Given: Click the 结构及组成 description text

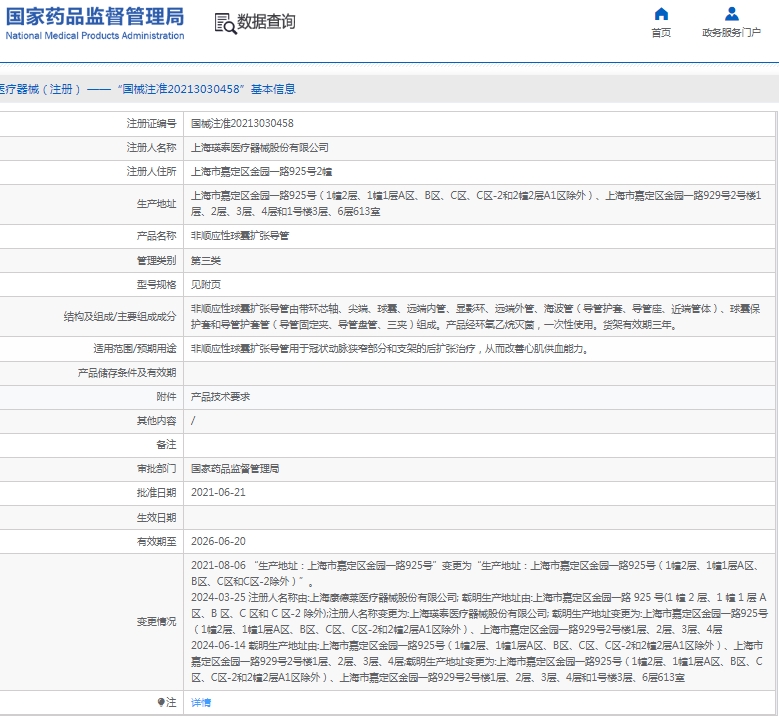Looking at the screenshot, I should [x=475, y=317].
